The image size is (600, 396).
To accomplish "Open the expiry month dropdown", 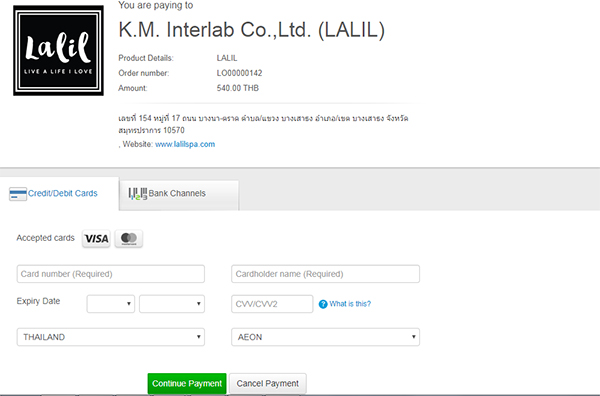I will coord(111,304).
